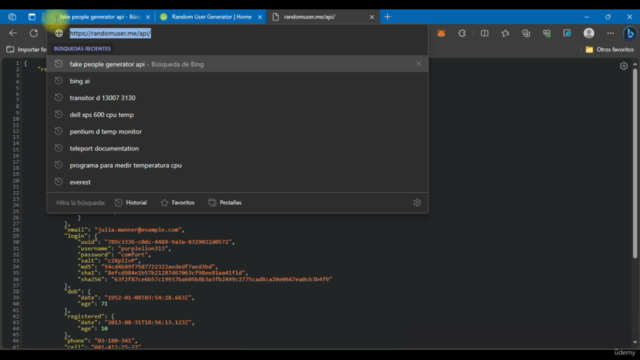640x360 pixels.
Task: Reload the page with the refresh icon
Action: [x=34, y=33]
